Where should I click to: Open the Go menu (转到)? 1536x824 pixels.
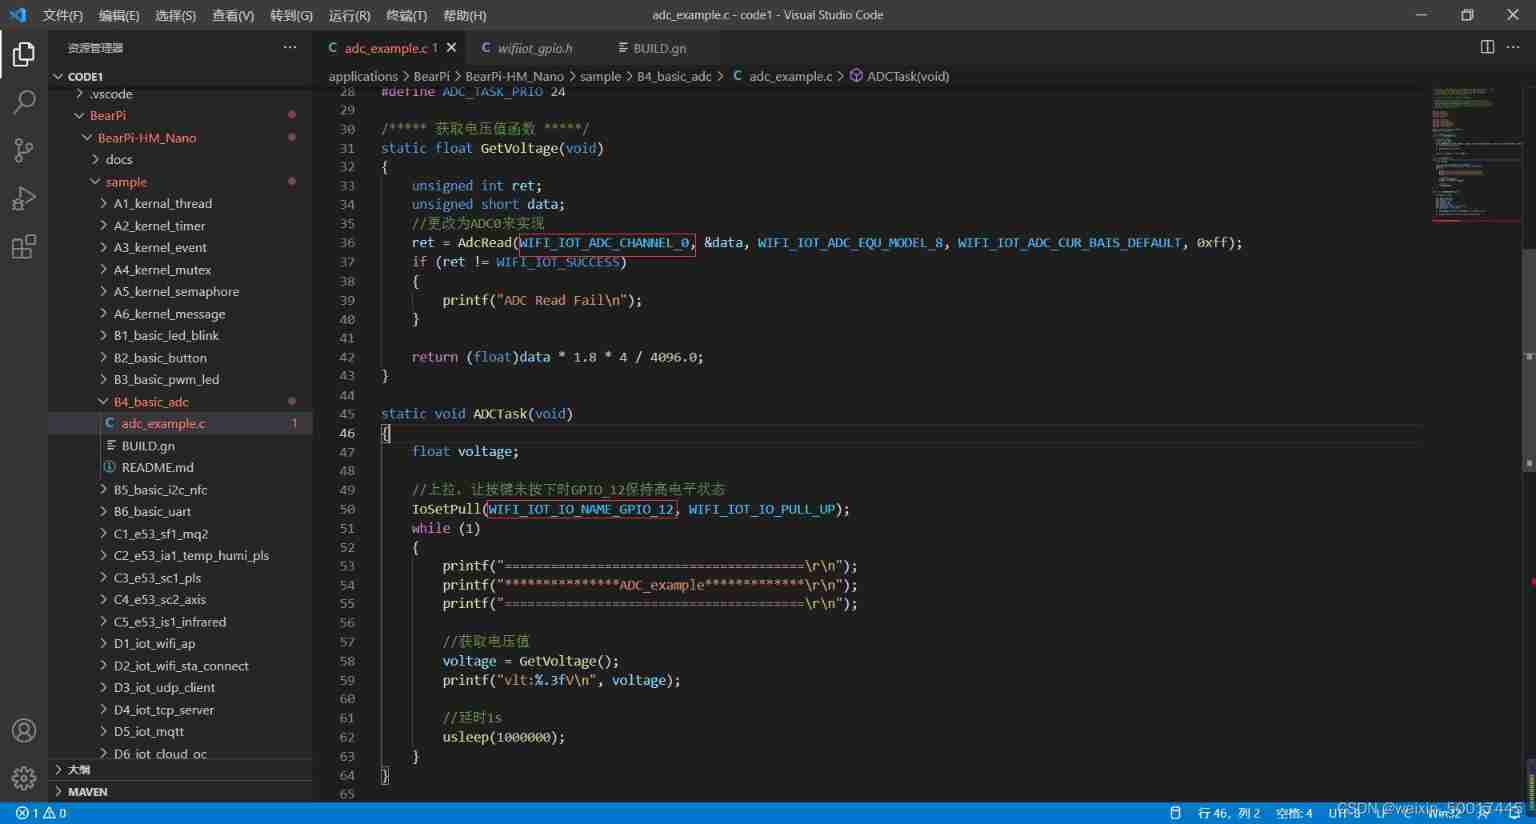291,15
